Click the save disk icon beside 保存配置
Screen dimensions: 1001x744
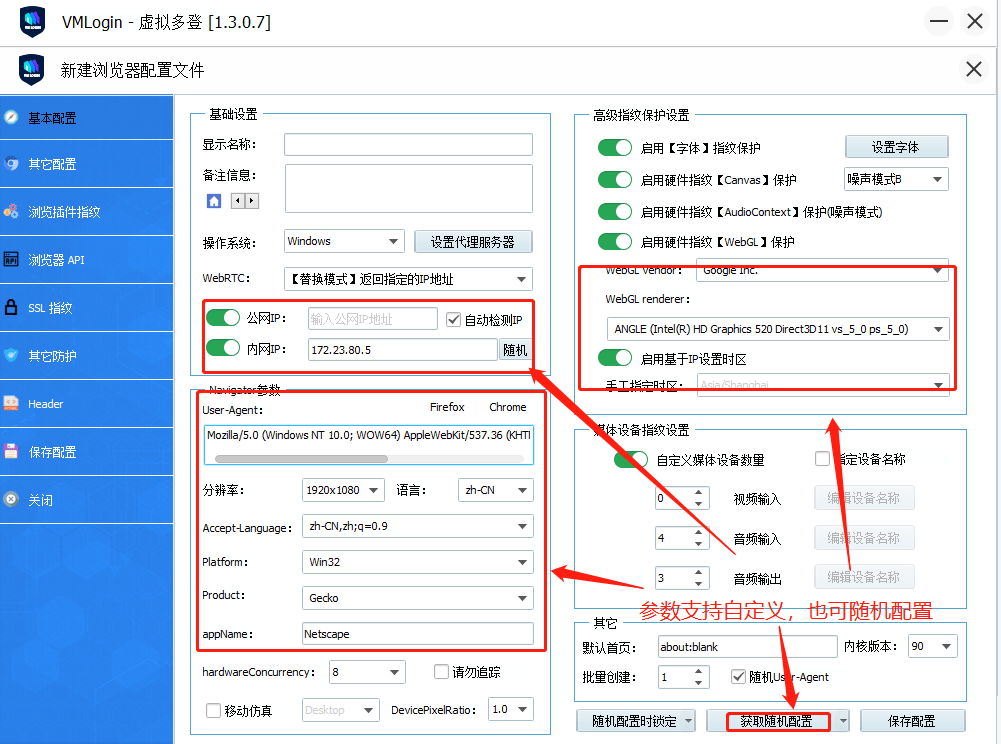[11, 452]
